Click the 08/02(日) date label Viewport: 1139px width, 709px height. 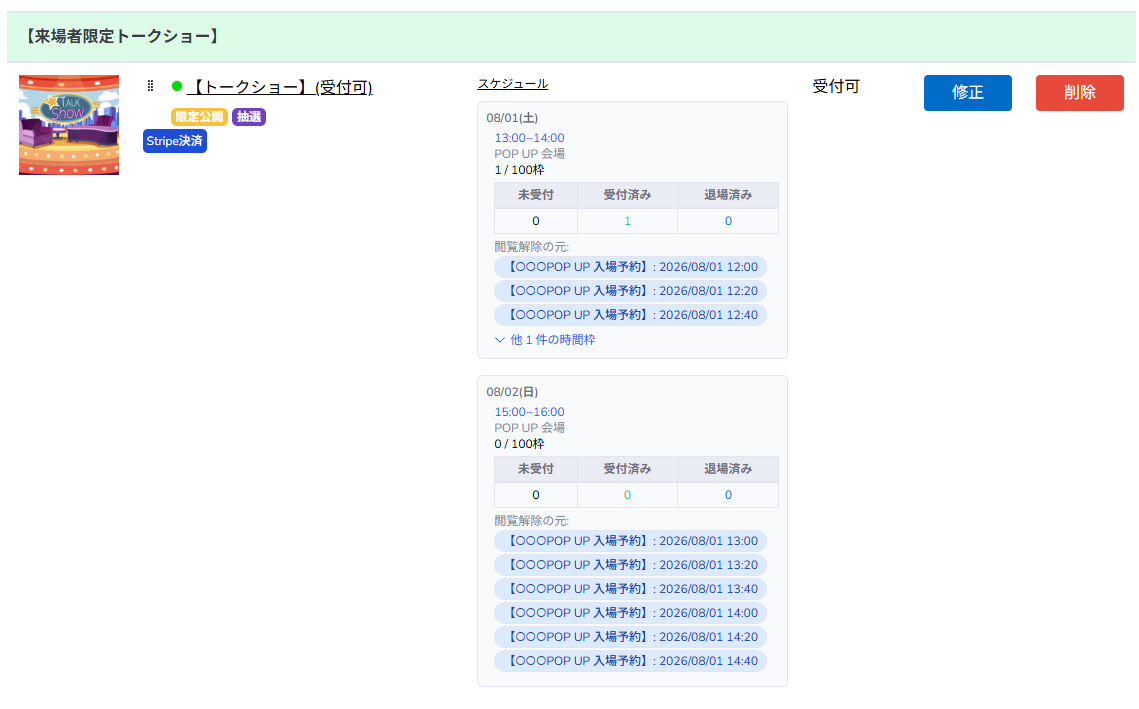512,392
